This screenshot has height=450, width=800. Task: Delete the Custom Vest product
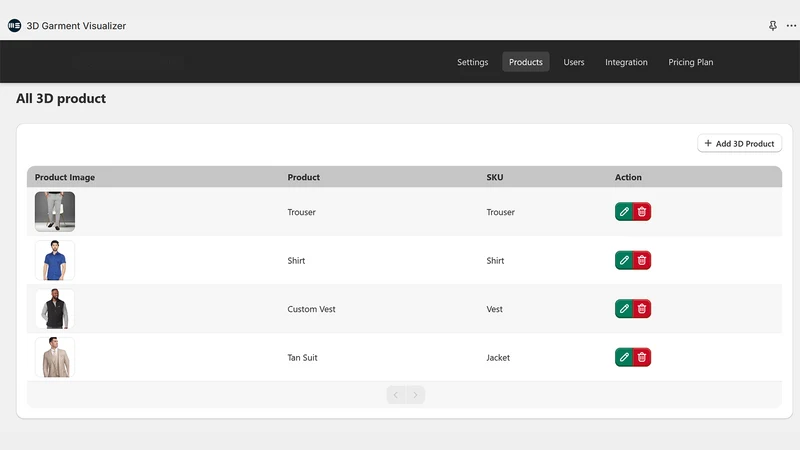(x=642, y=309)
